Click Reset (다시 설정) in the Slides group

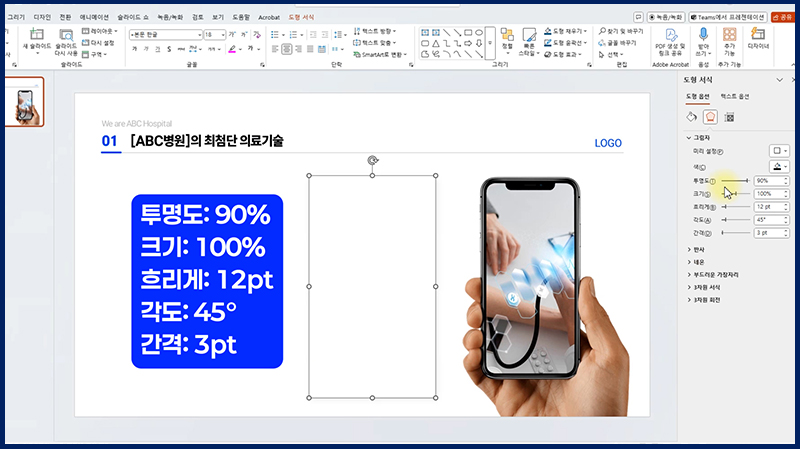click(98, 43)
